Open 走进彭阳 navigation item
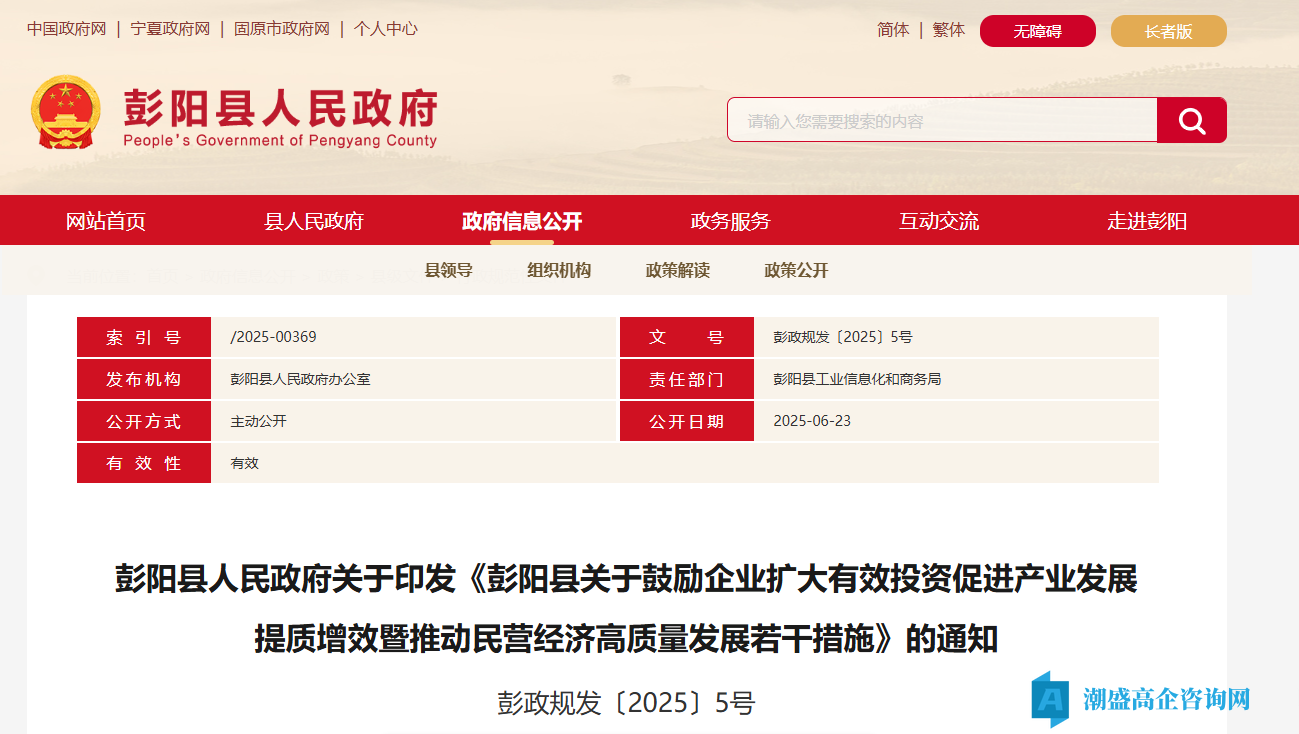The height and width of the screenshot is (734, 1299). coord(1147,221)
